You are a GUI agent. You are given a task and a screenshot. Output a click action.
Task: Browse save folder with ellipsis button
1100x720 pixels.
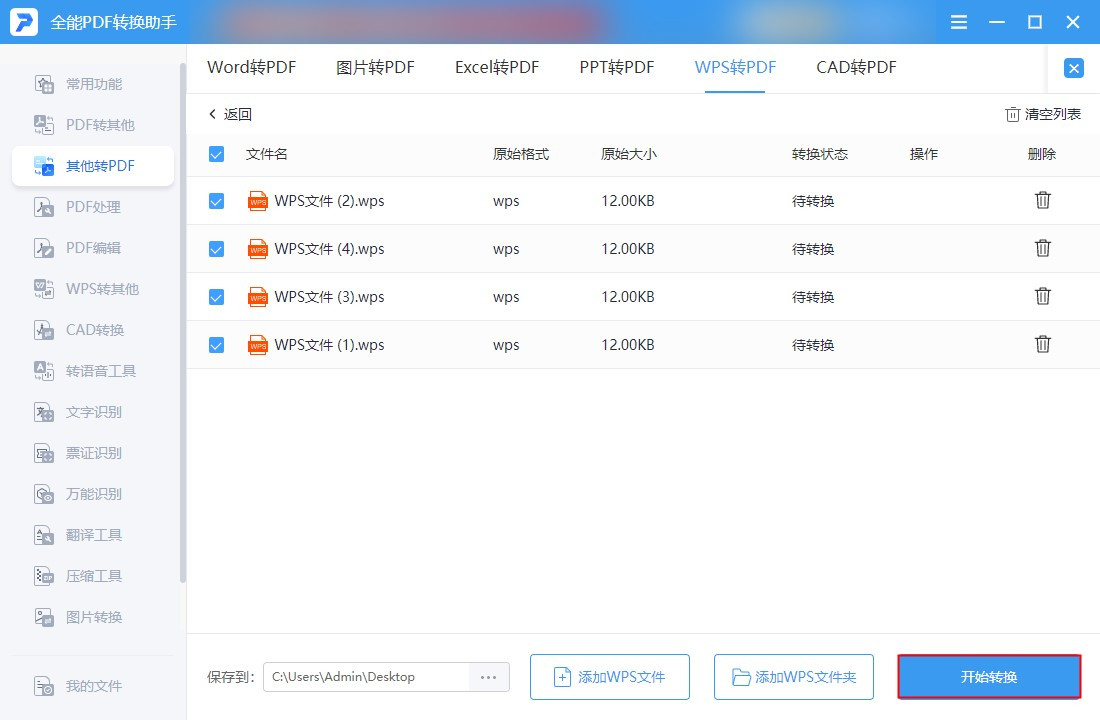coord(488,677)
